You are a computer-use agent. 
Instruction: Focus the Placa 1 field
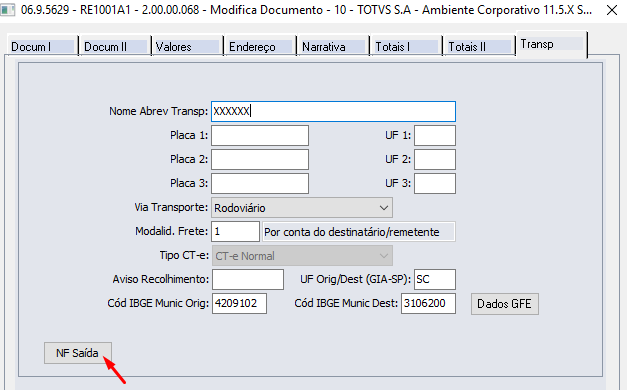pos(260,136)
